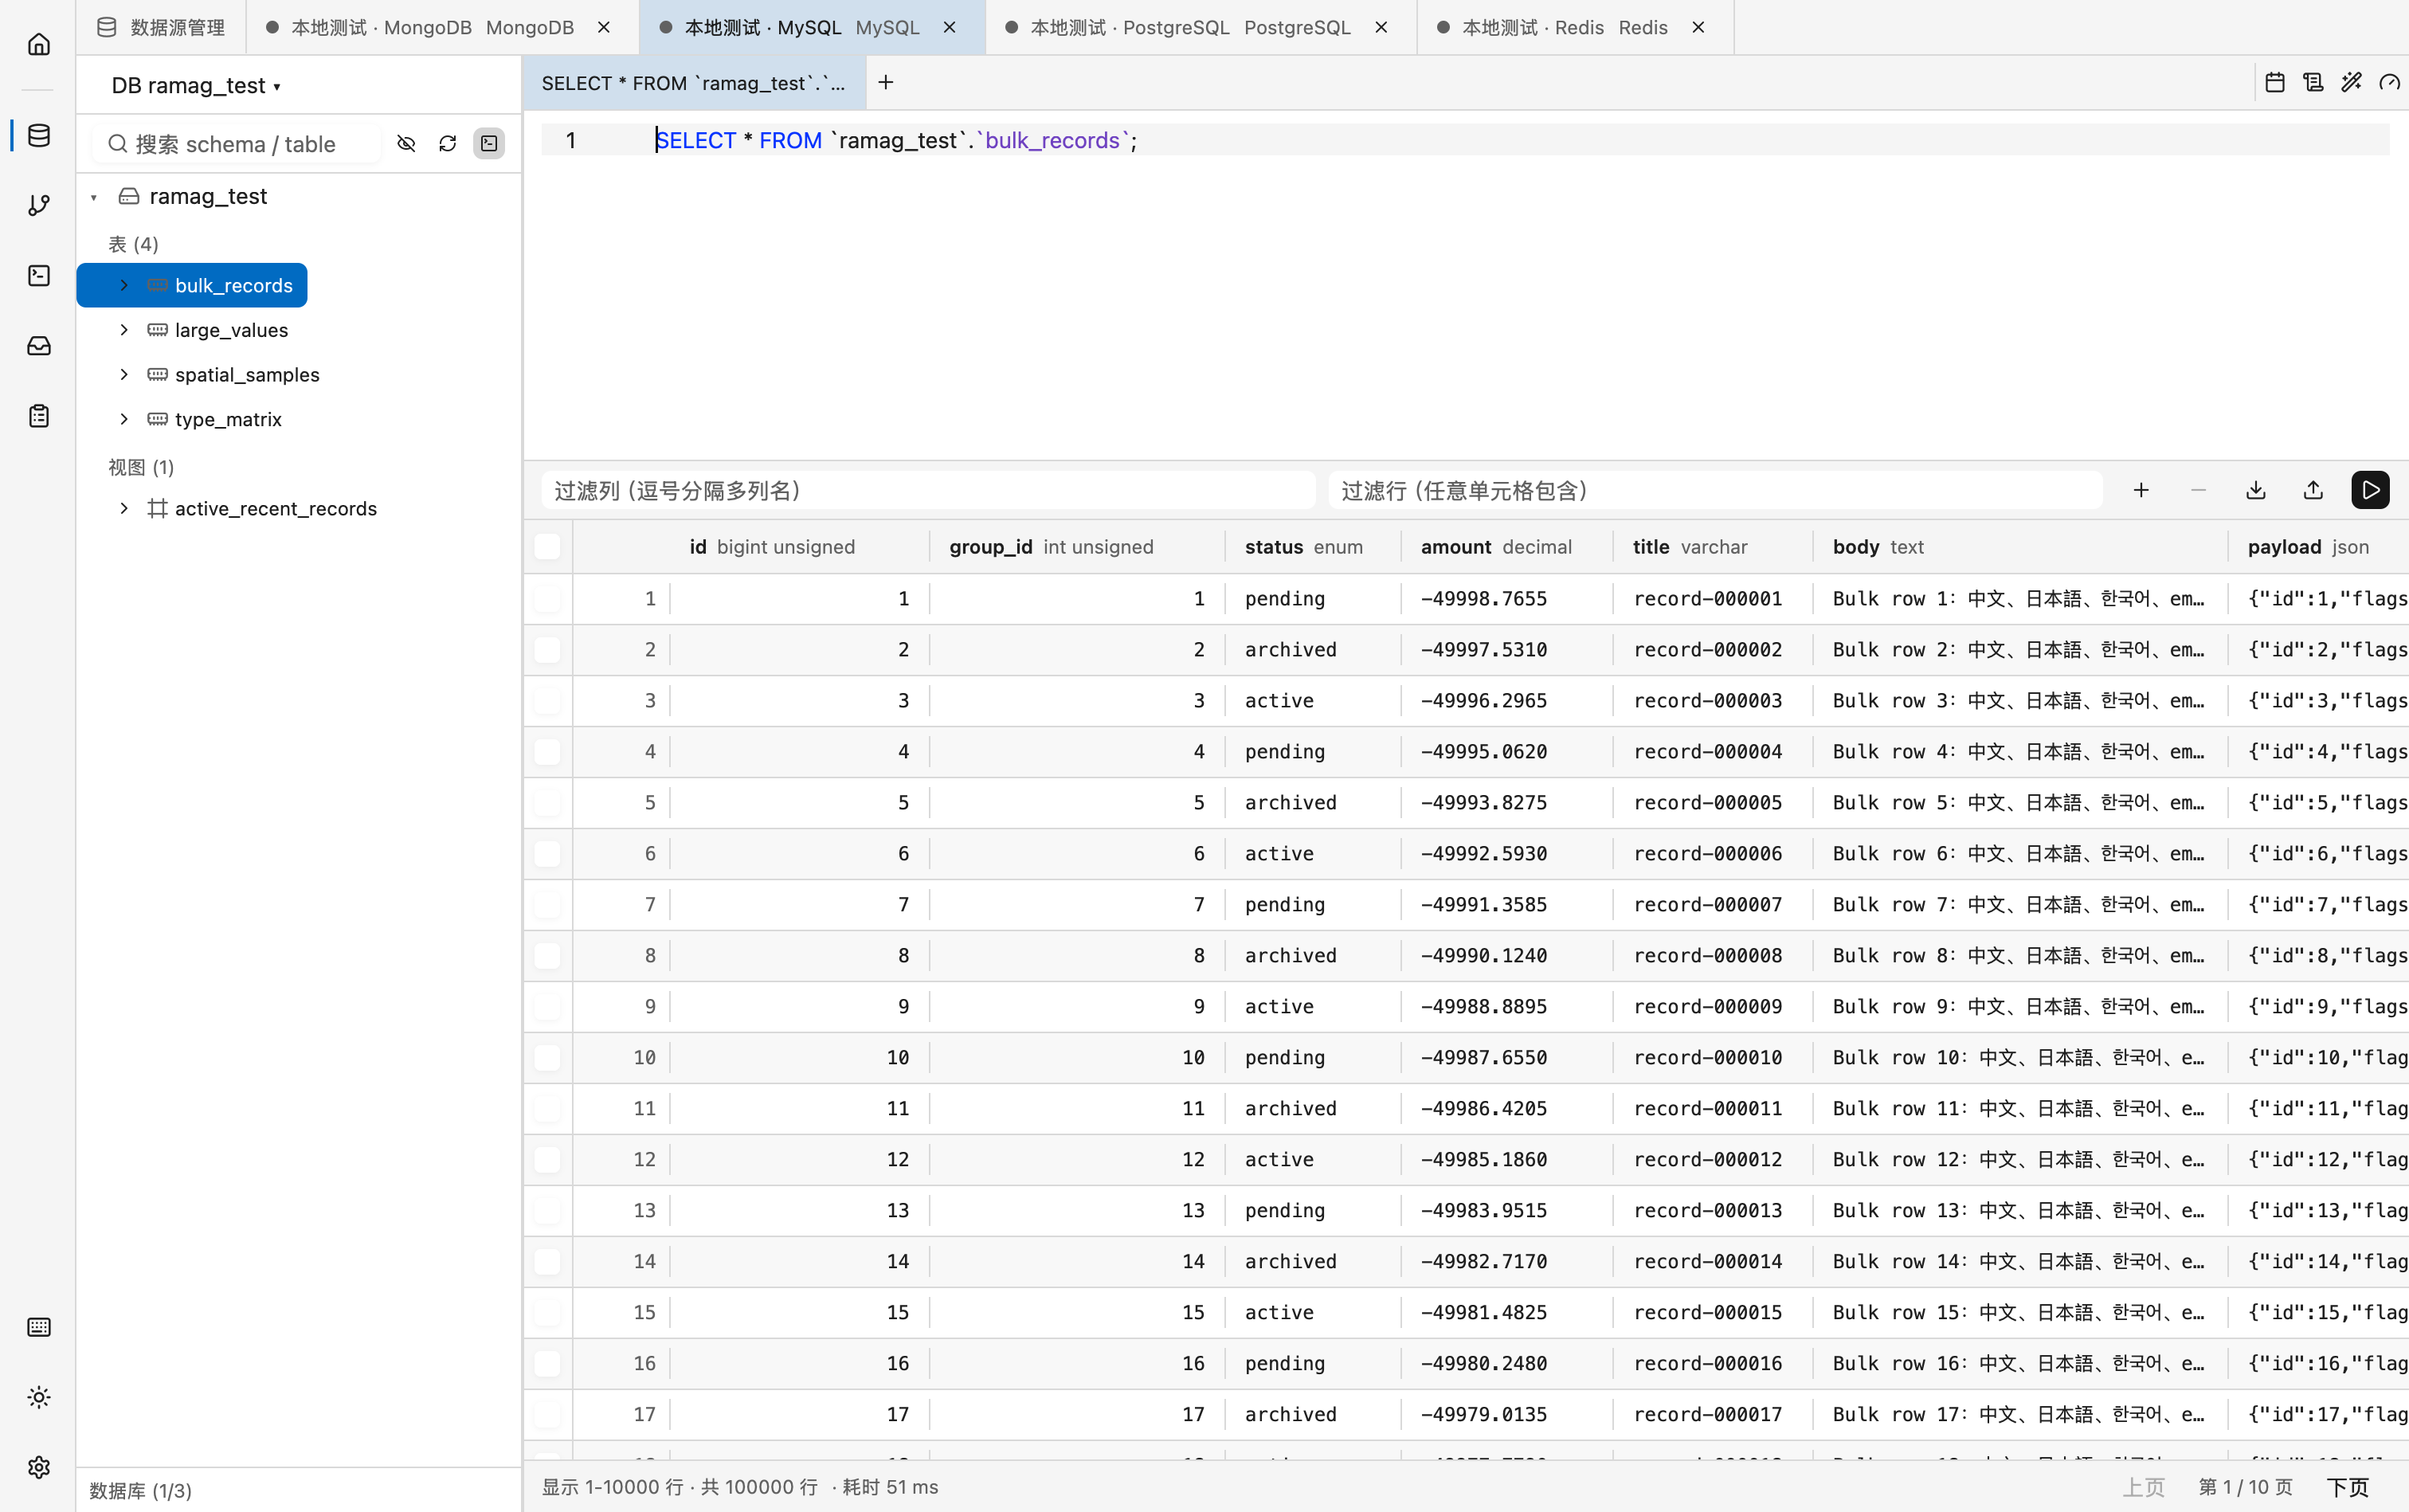Open the query history calendar icon
The height and width of the screenshot is (1512, 2409).
point(2275,83)
